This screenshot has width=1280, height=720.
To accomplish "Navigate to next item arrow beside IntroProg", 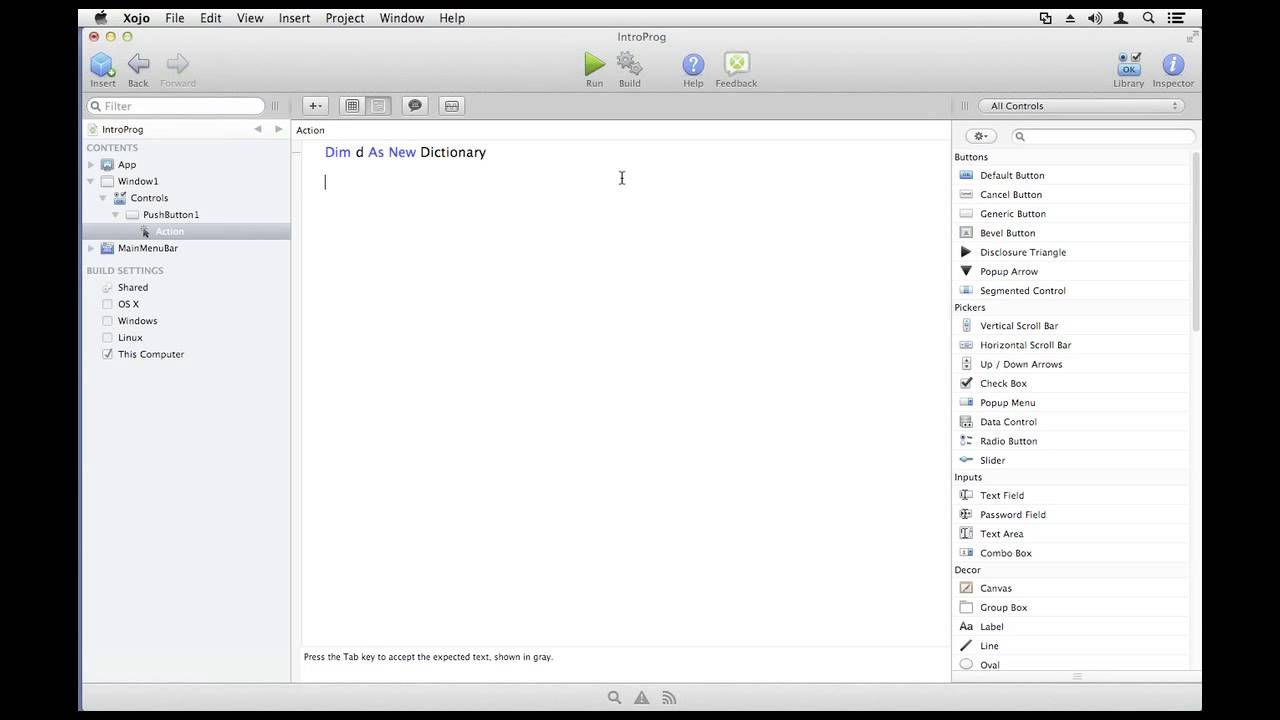I will tap(278, 129).
